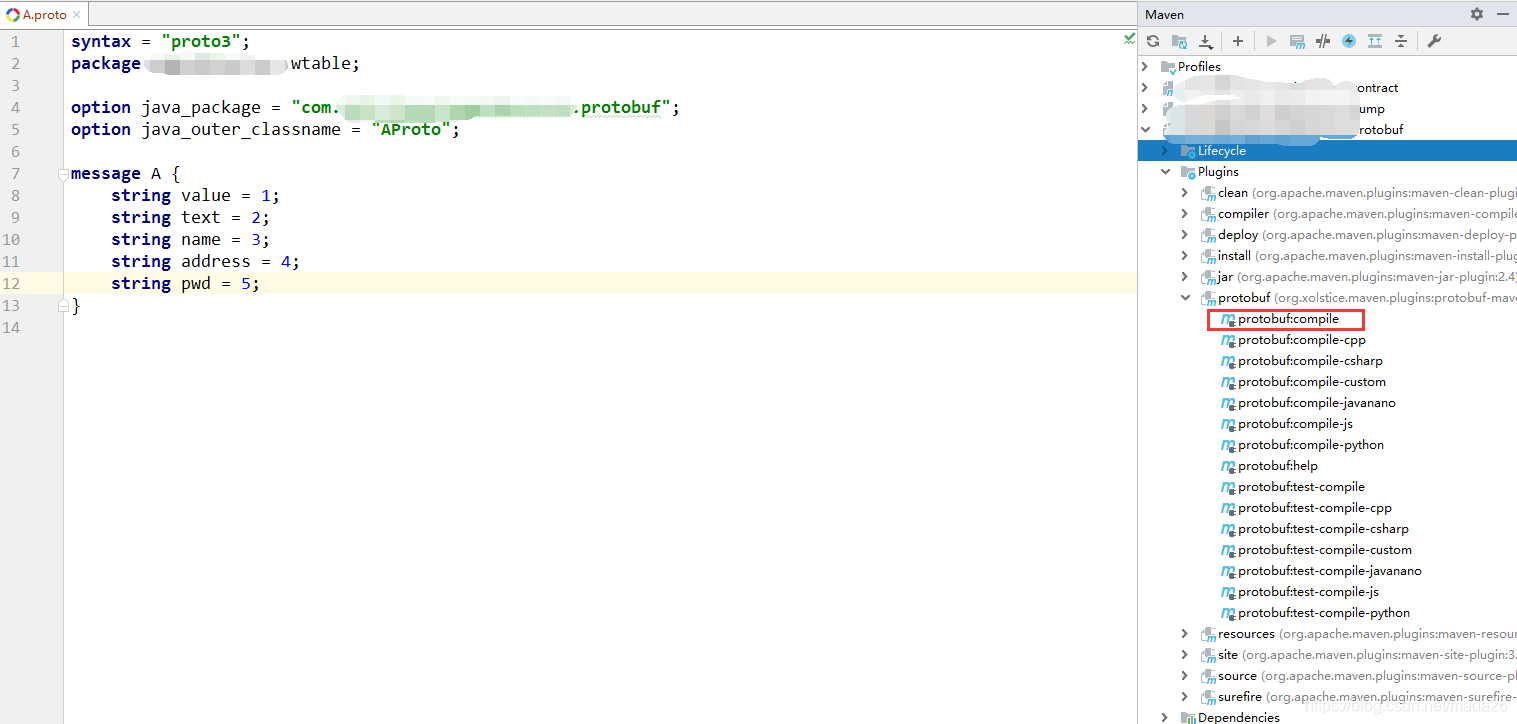This screenshot has height=724, width=1517.
Task: Click the java_package keyword on line 4
Action: 201,107
